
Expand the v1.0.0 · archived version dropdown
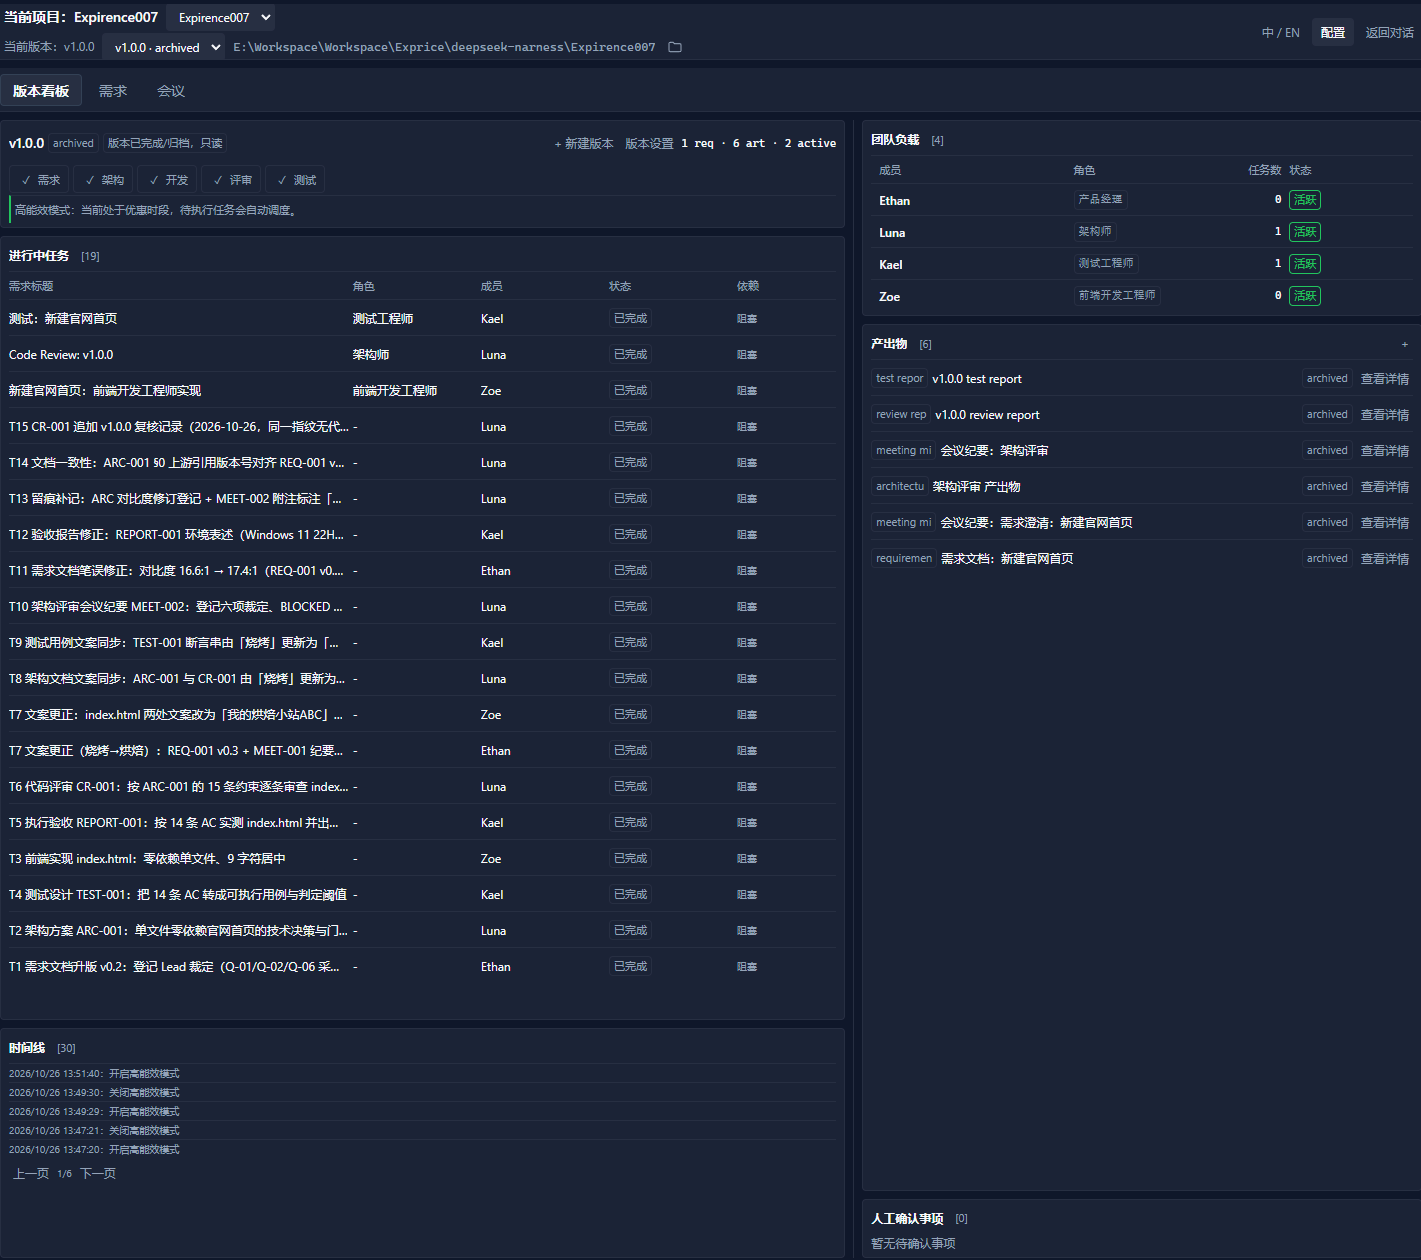pyautogui.click(x=163, y=47)
